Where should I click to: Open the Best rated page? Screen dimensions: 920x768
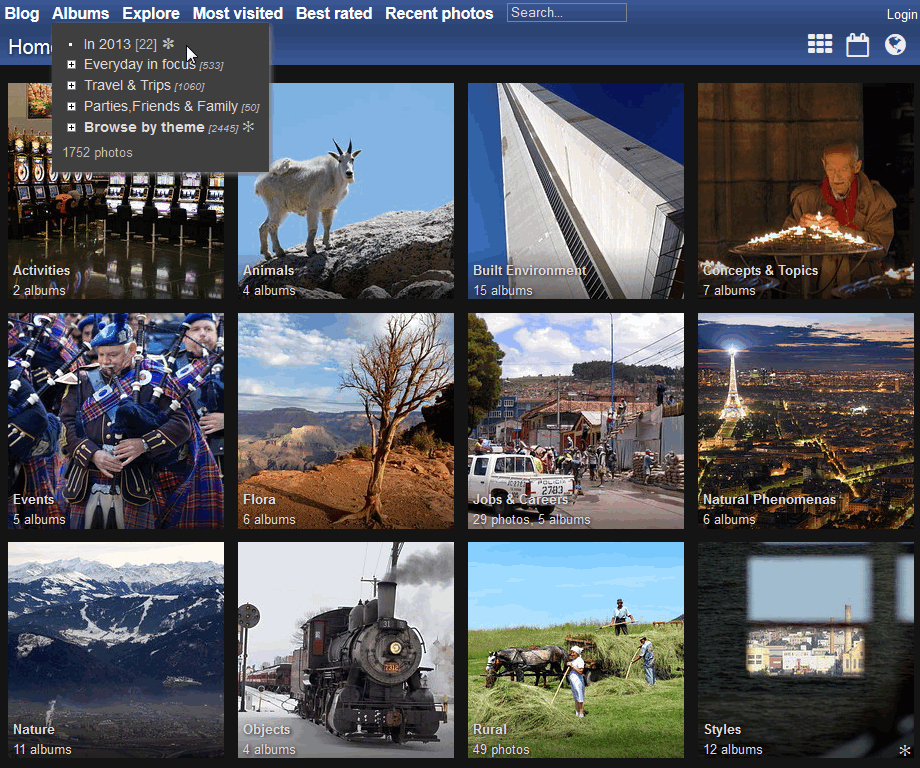[334, 13]
